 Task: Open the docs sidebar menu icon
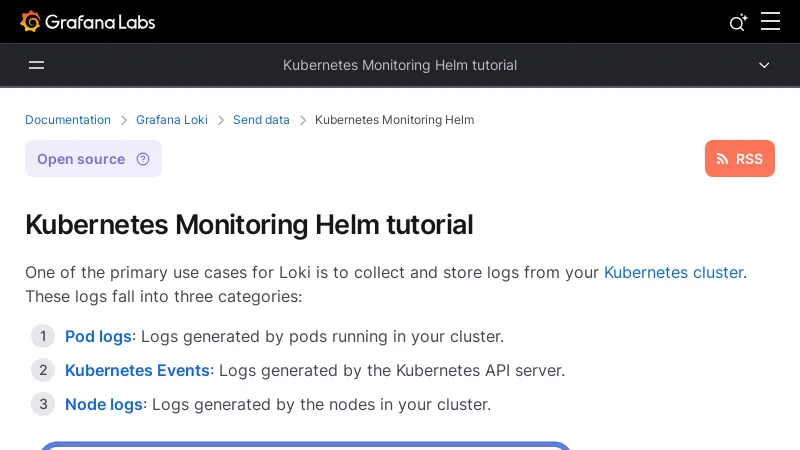click(37, 65)
